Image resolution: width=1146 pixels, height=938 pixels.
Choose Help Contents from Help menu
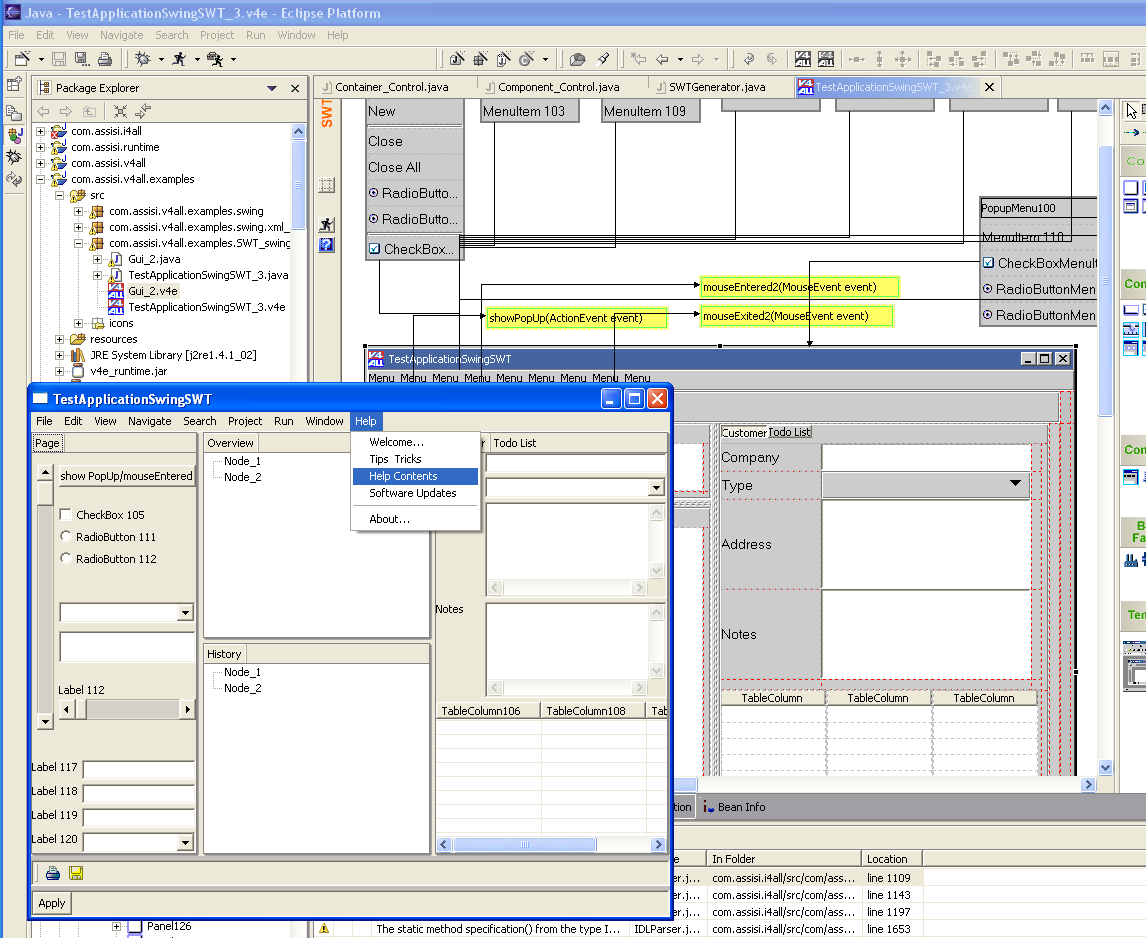403,476
